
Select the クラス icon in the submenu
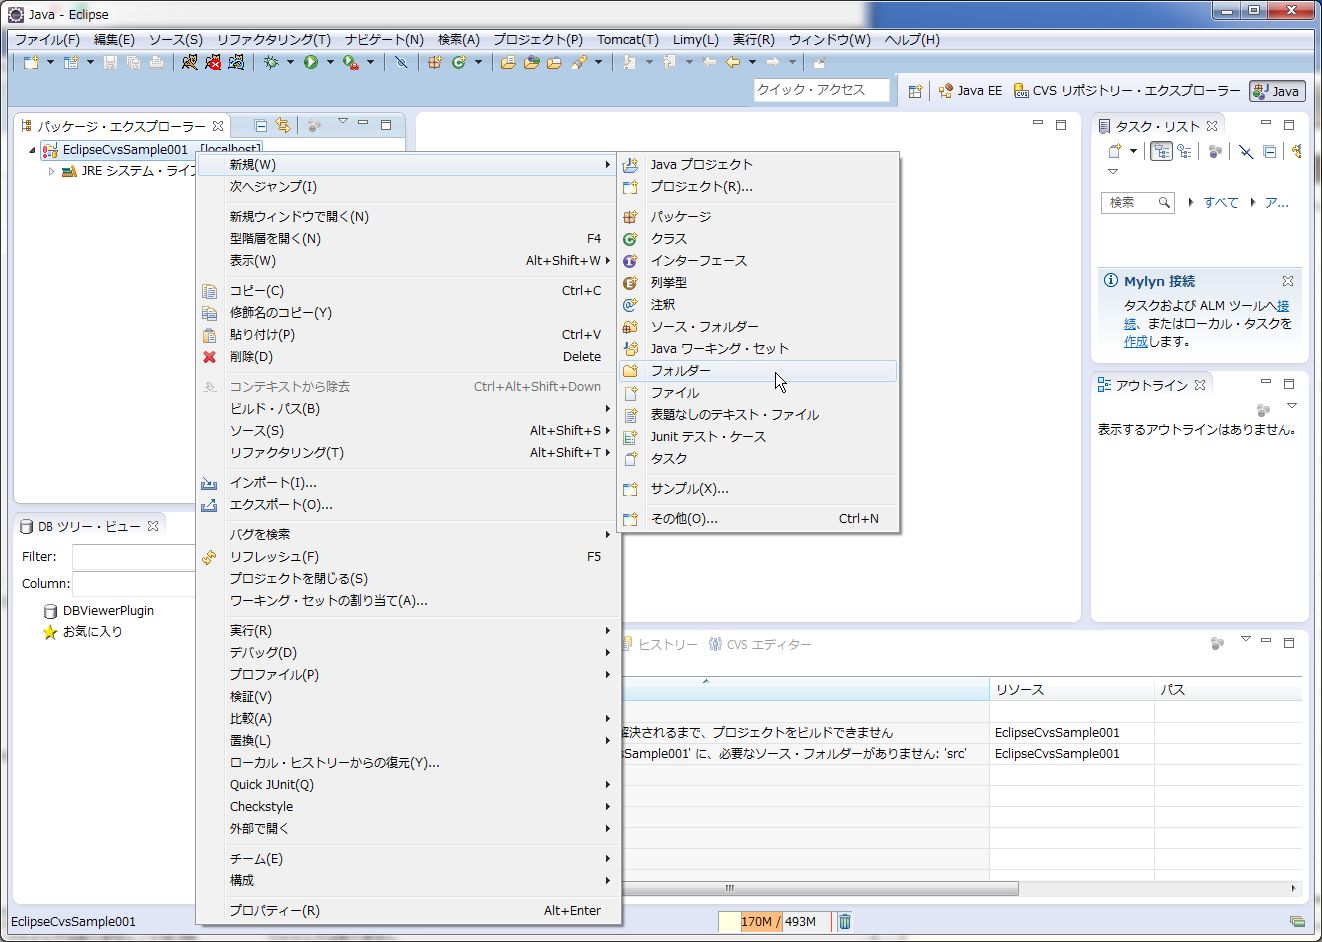pyautogui.click(x=630, y=238)
